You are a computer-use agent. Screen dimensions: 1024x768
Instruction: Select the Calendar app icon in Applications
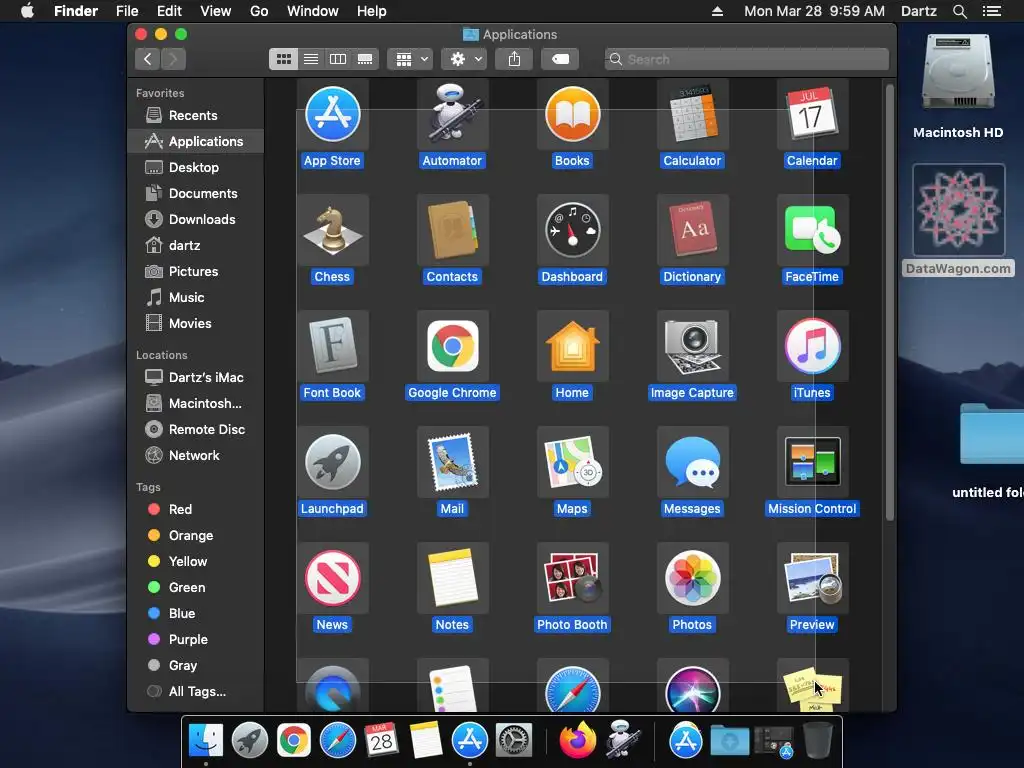coord(812,114)
